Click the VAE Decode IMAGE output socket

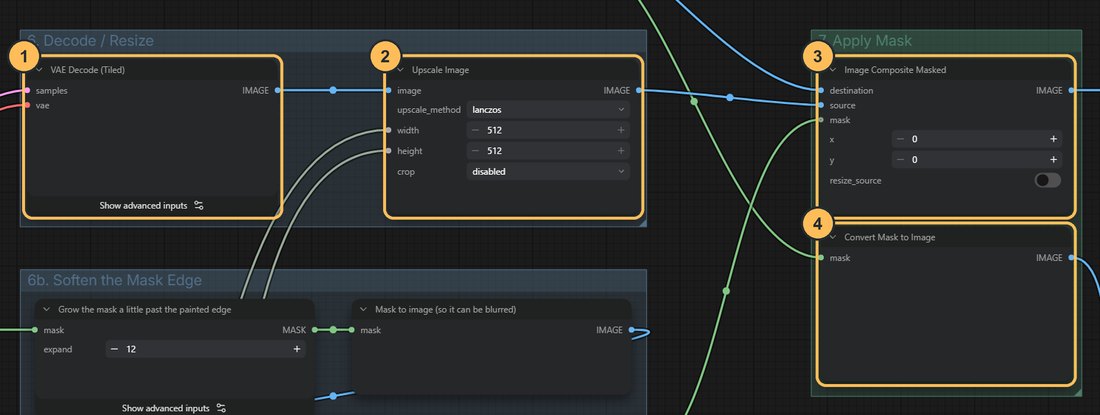click(x=278, y=90)
